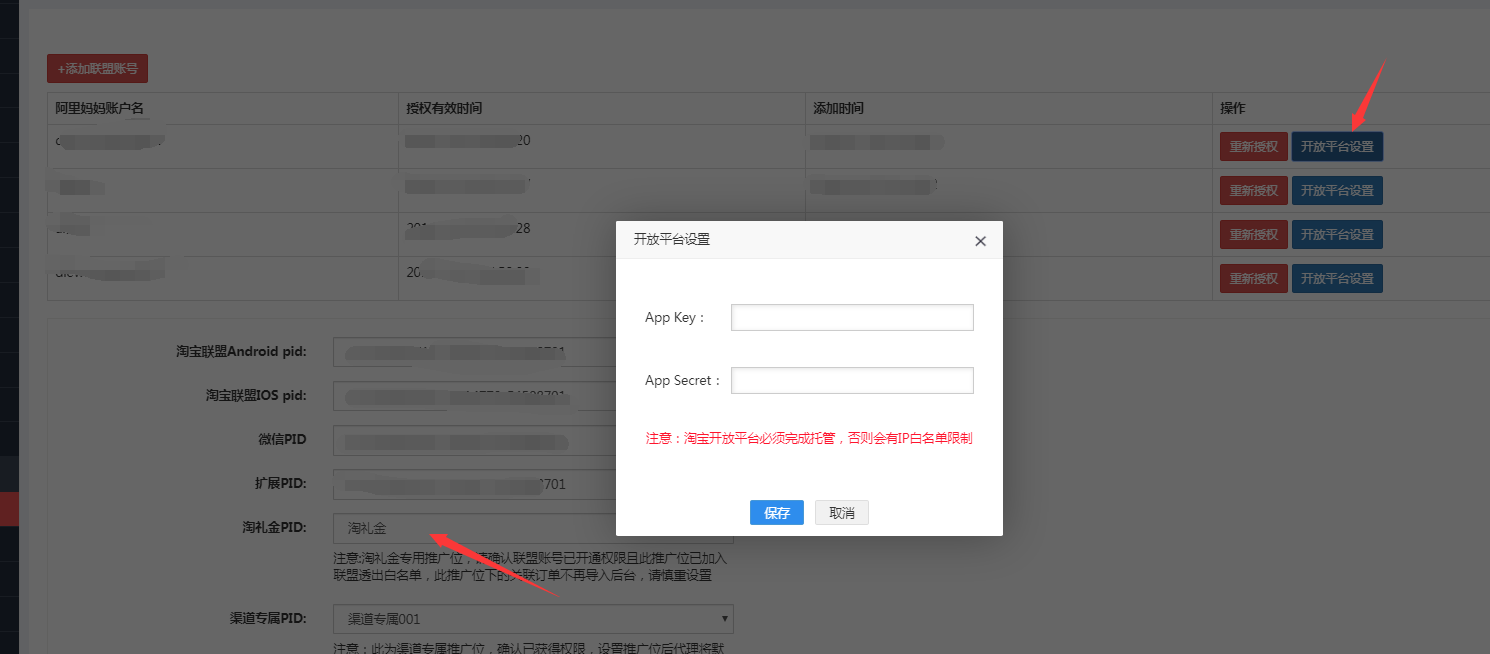The height and width of the screenshot is (654, 1490).
Task: Click the App Key： label
Action: tap(676, 318)
